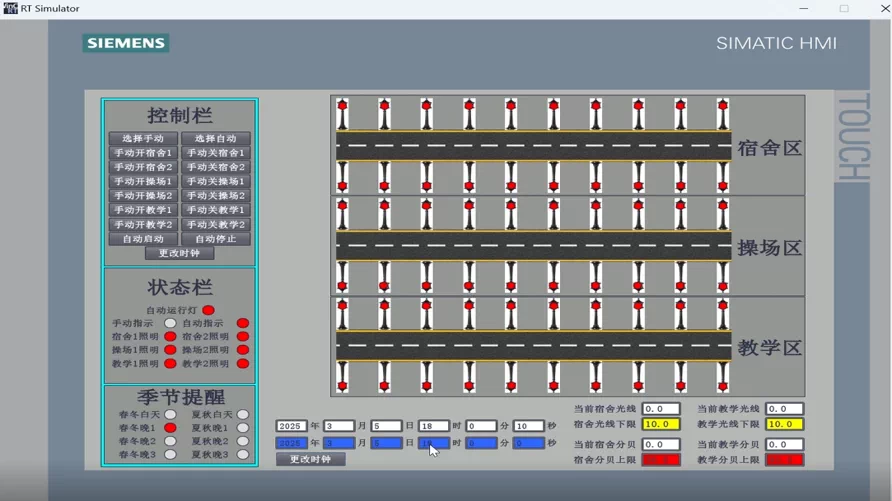Click the 操场区 zone label
The image size is (892, 501).
[769, 248]
